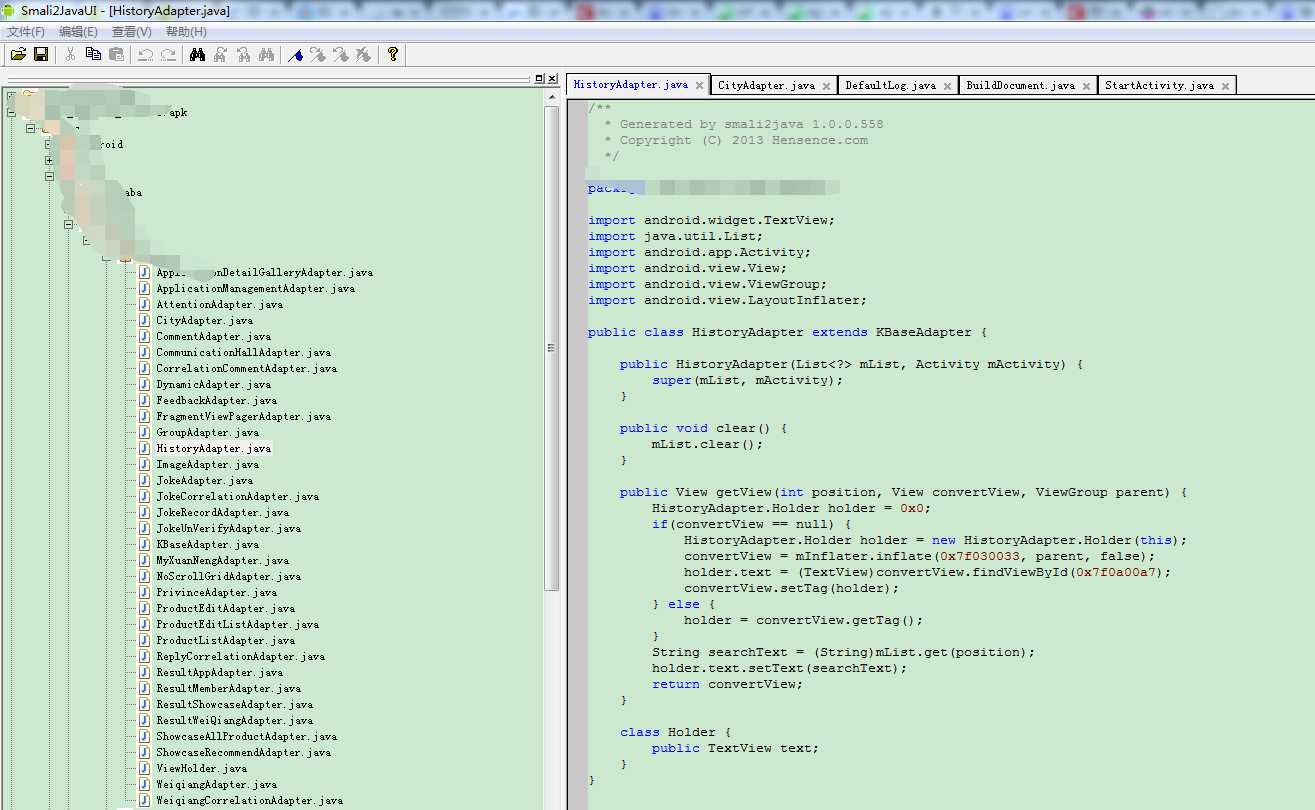Viewport: 1315px width, 810px height.
Task: Click the clear bookmarks crossed-flag icon
Action: [x=364, y=54]
